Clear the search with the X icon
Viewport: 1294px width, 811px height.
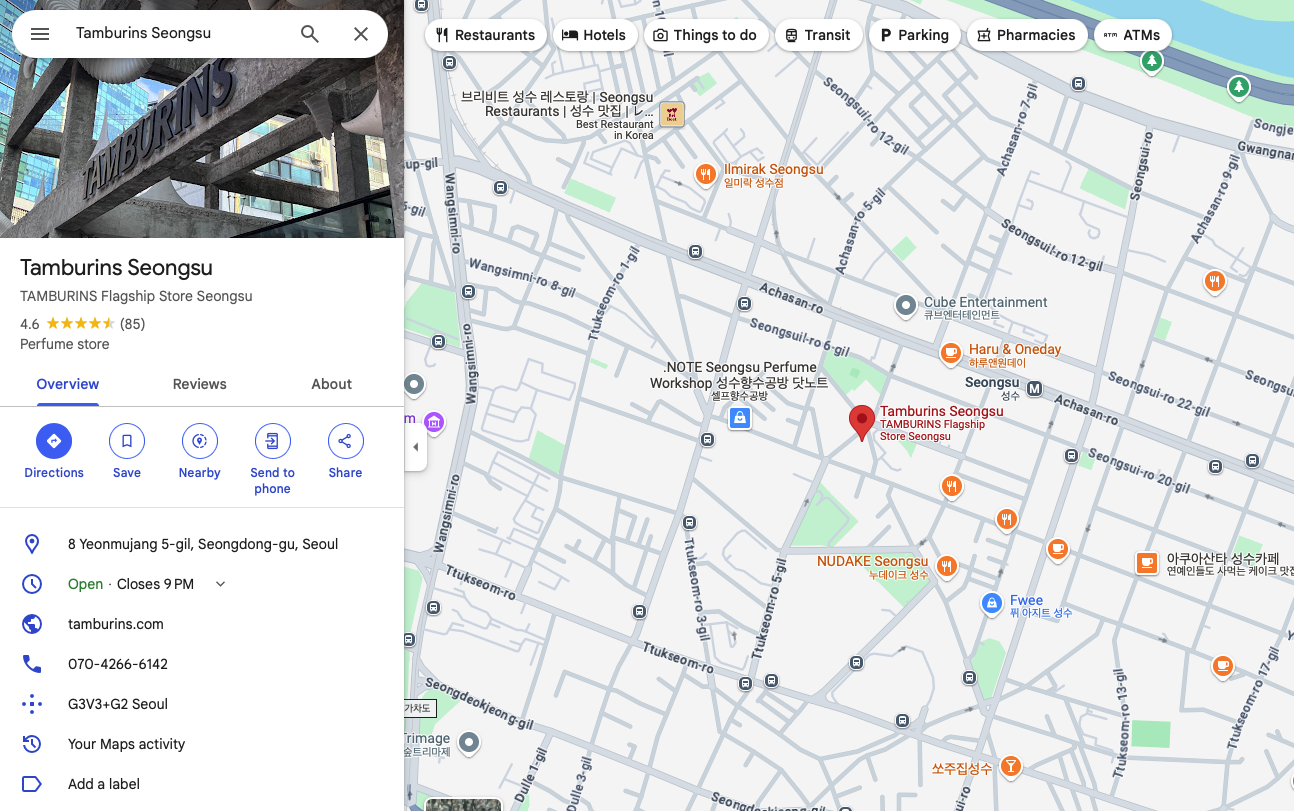[x=361, y=34]
